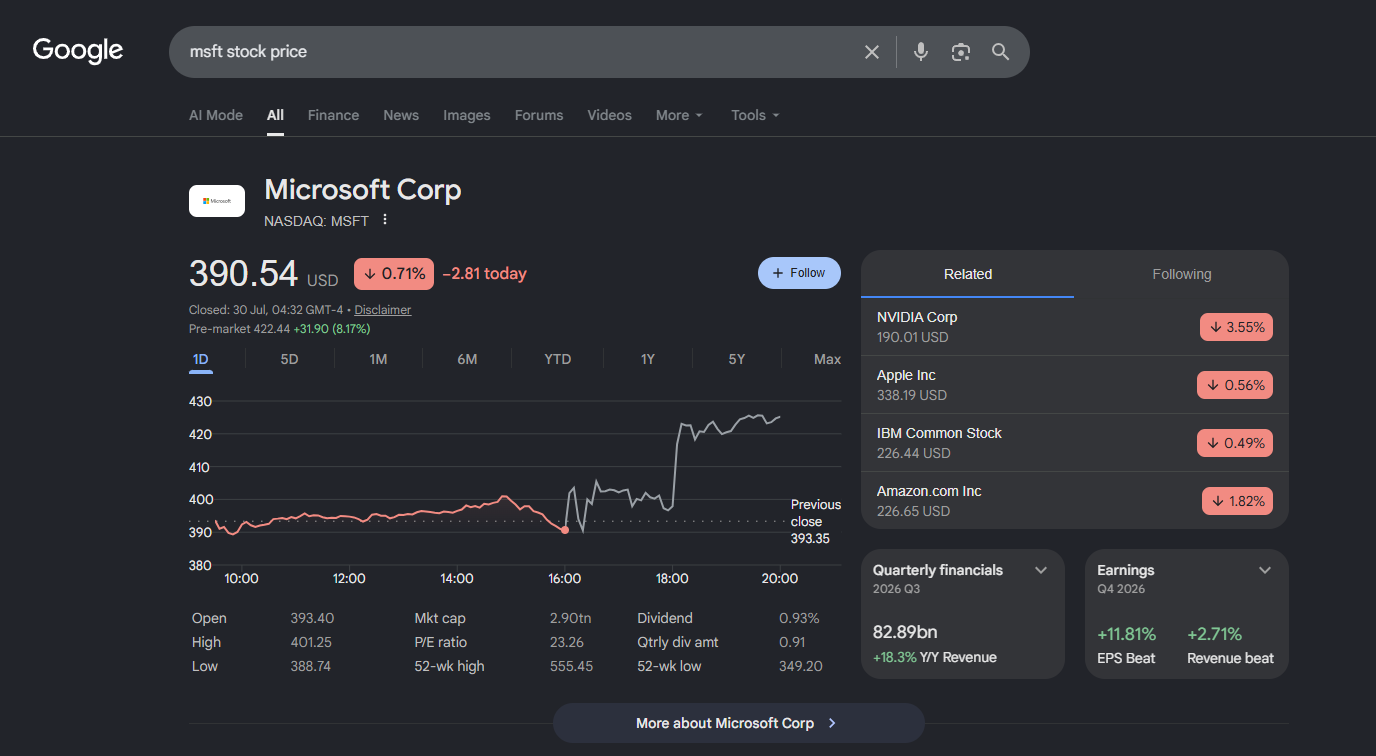Open the Disclaimer link

click(382, 310)
